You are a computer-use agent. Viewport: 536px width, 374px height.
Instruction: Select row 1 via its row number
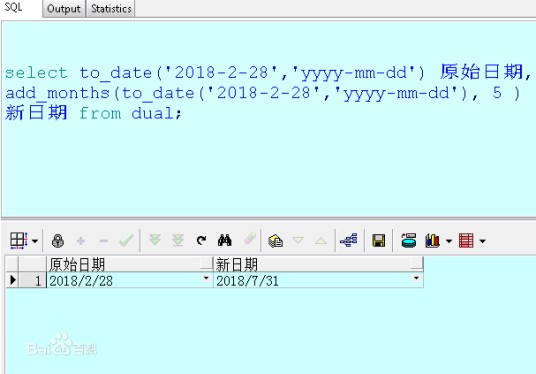pos(32,280)
